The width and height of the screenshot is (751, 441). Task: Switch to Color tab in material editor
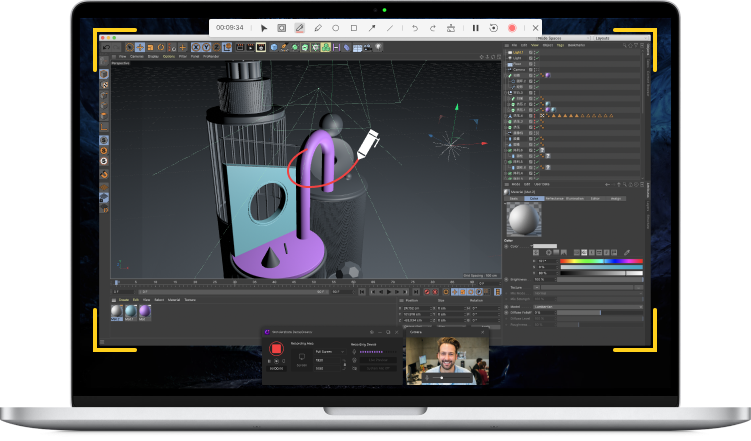[x=534, y=198]
